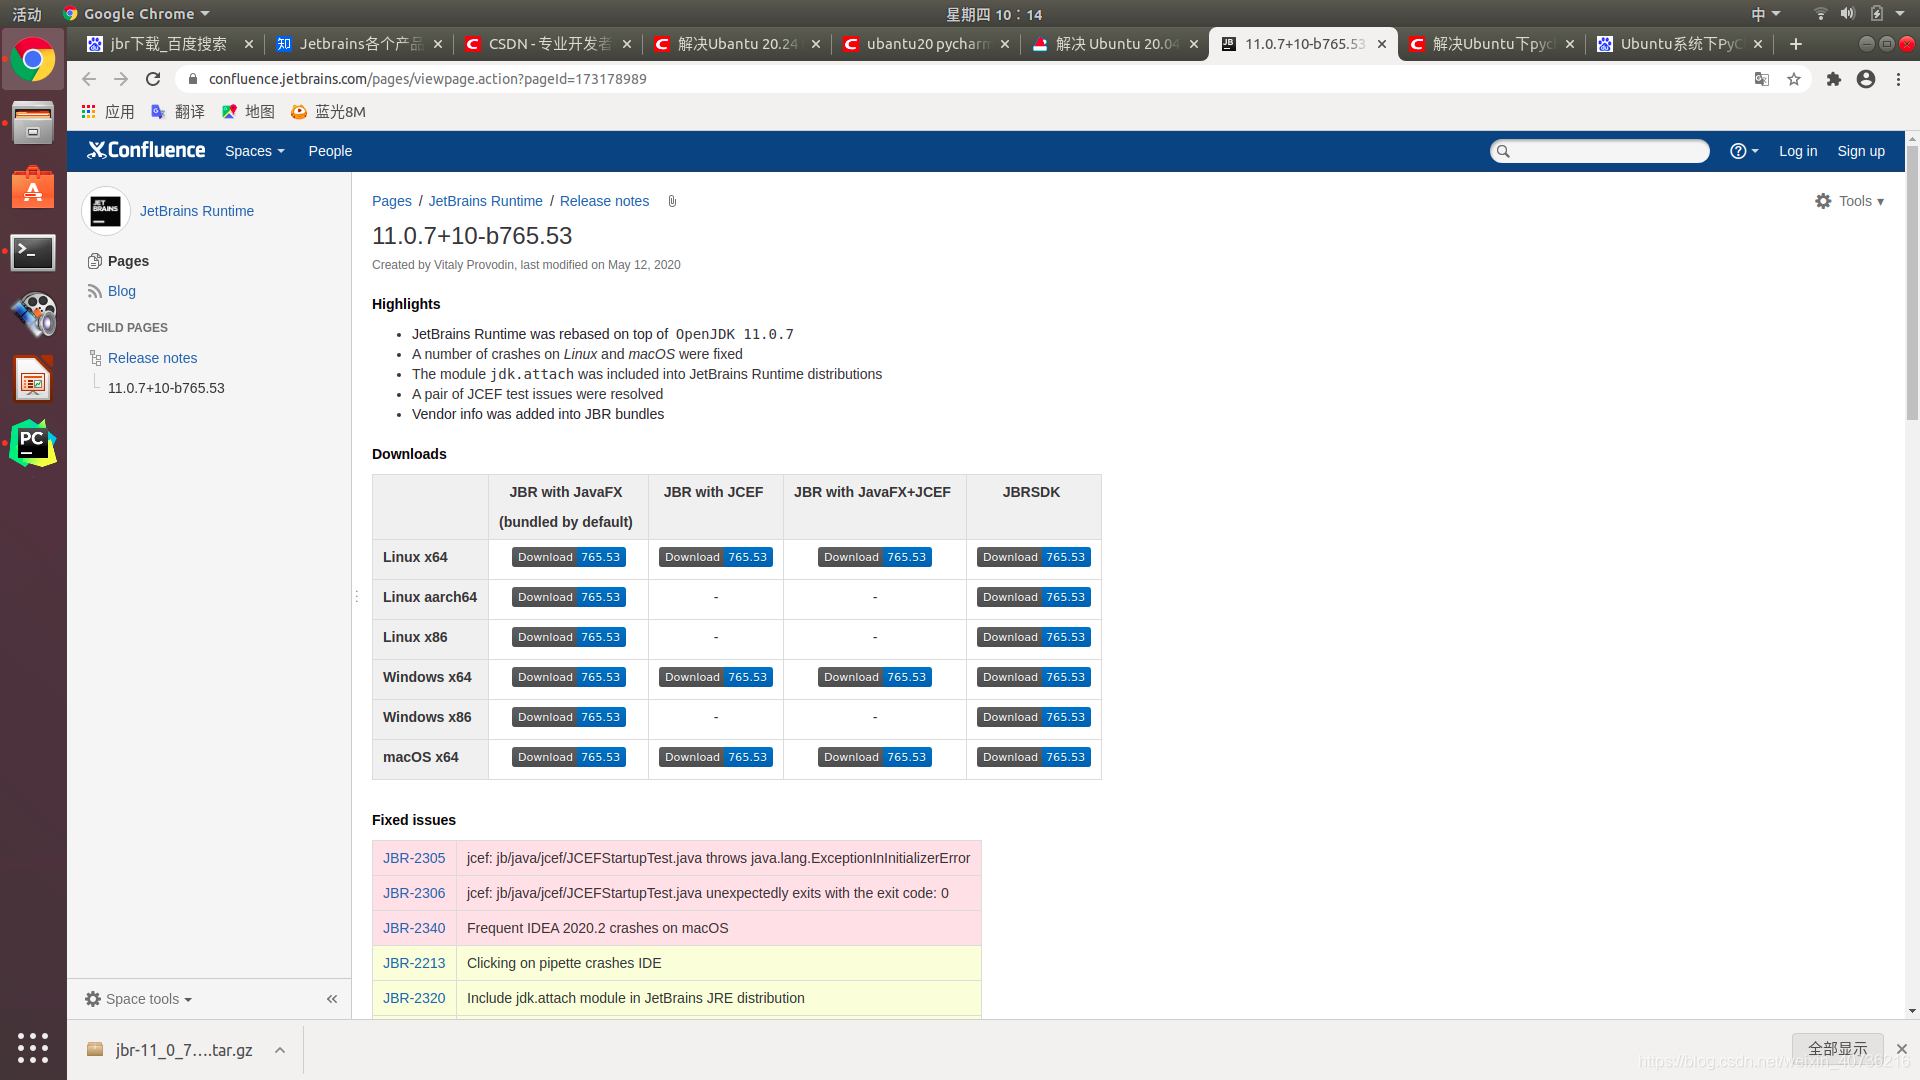Select 11.0.7+10-b765.53 in page tree
Image resolution: width=1920 pixels, height=1080 pixels.
166,388
